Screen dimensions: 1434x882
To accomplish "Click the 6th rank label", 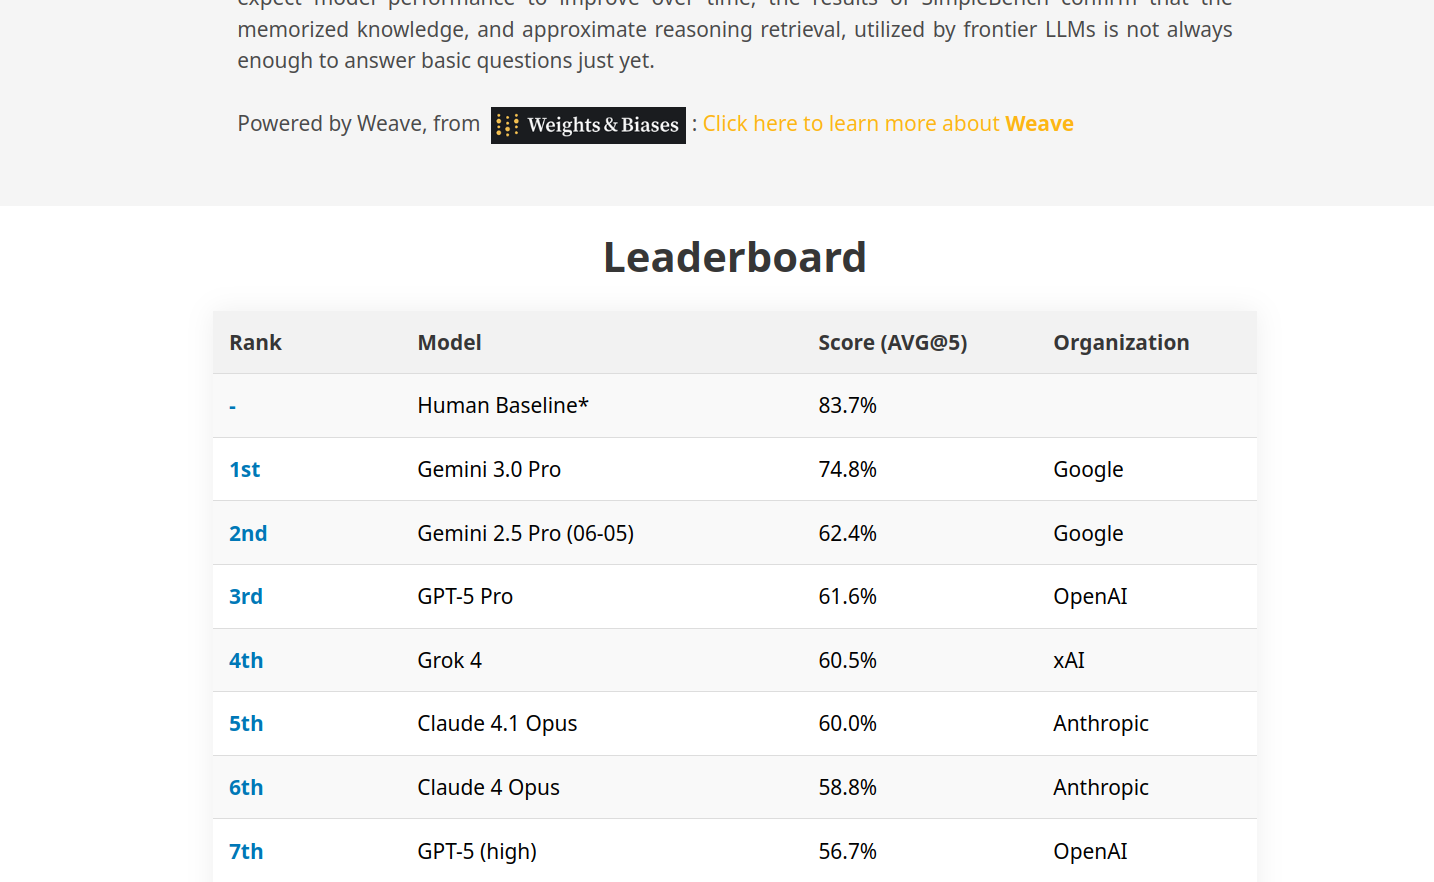I will 246,788.
